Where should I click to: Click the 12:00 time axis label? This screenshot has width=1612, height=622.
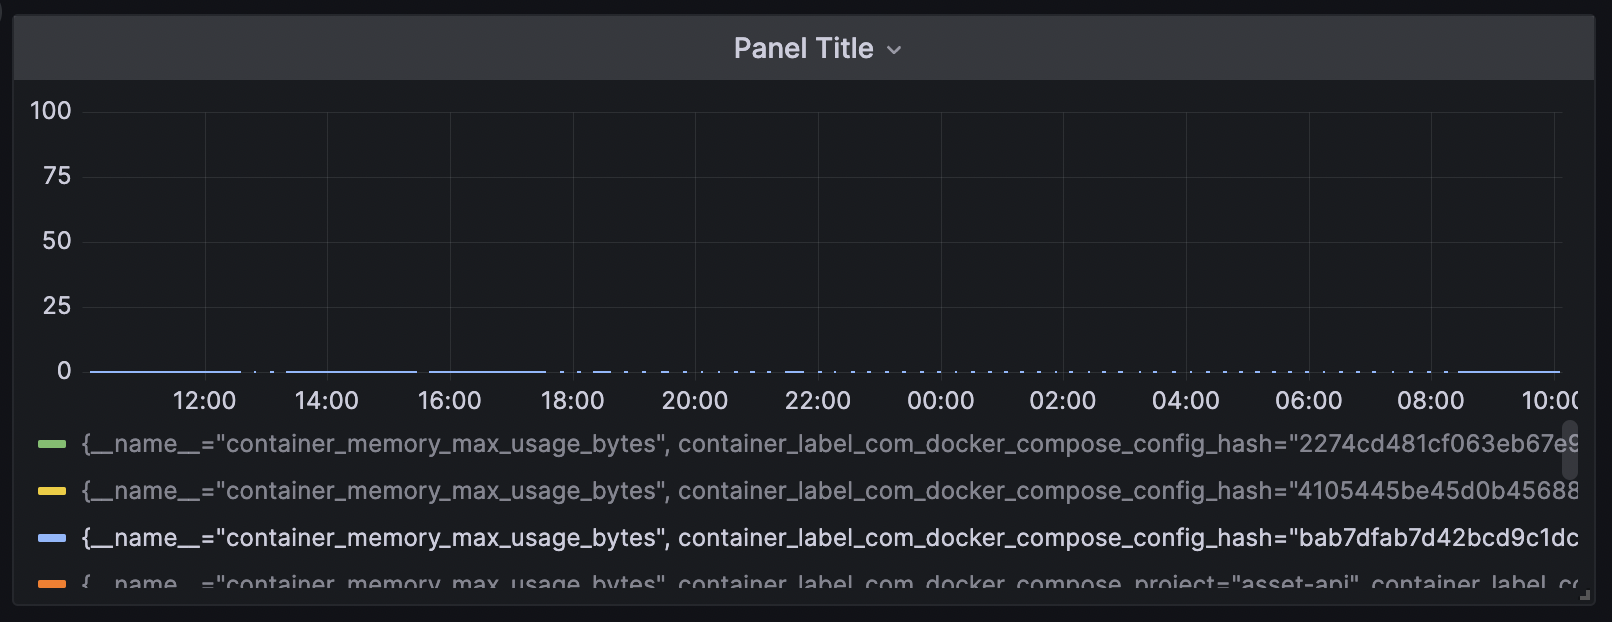(204, 401)
